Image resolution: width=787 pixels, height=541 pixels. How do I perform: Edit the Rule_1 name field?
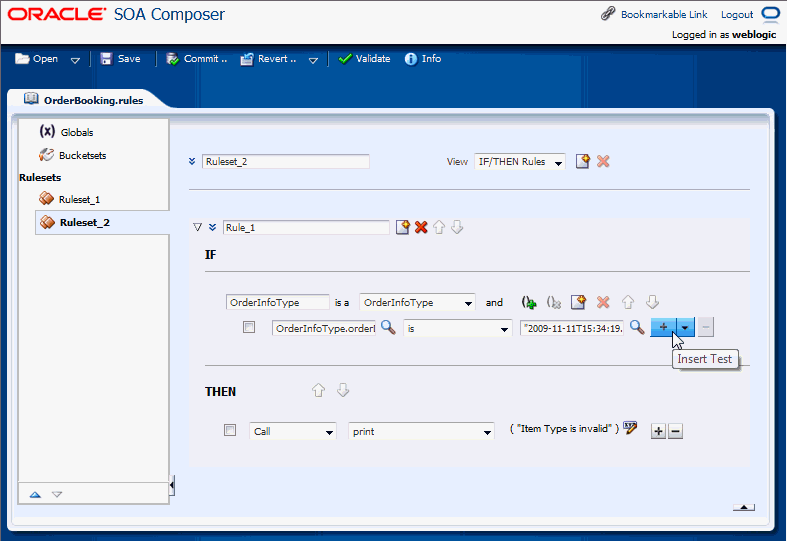[306, 227]
